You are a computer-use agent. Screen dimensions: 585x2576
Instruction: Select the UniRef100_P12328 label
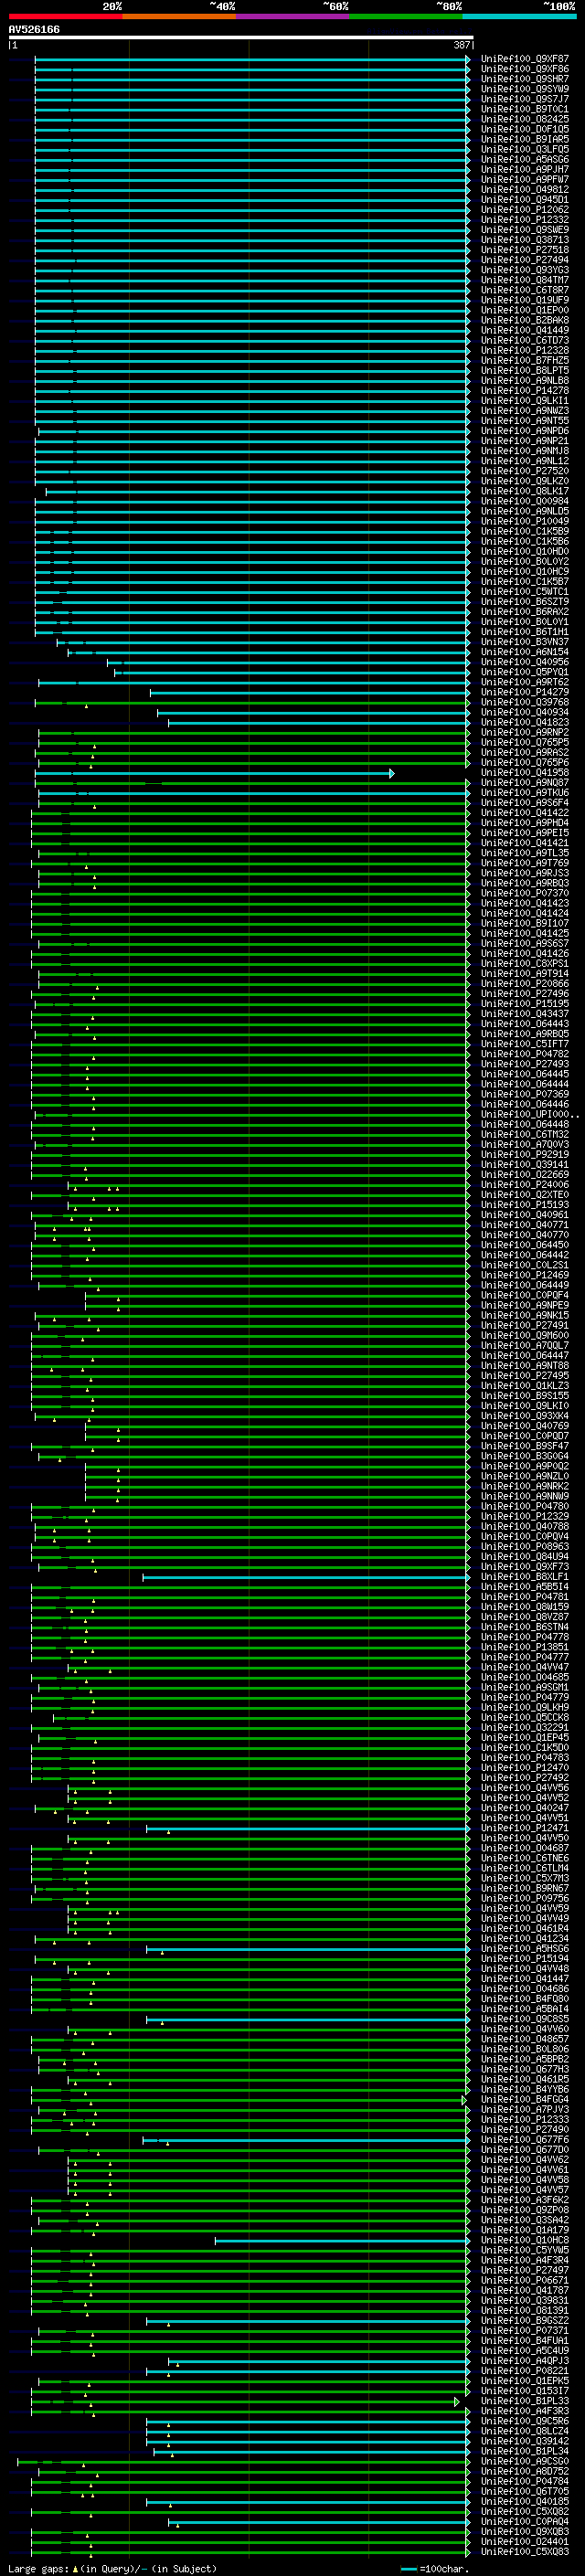point(525,351)
